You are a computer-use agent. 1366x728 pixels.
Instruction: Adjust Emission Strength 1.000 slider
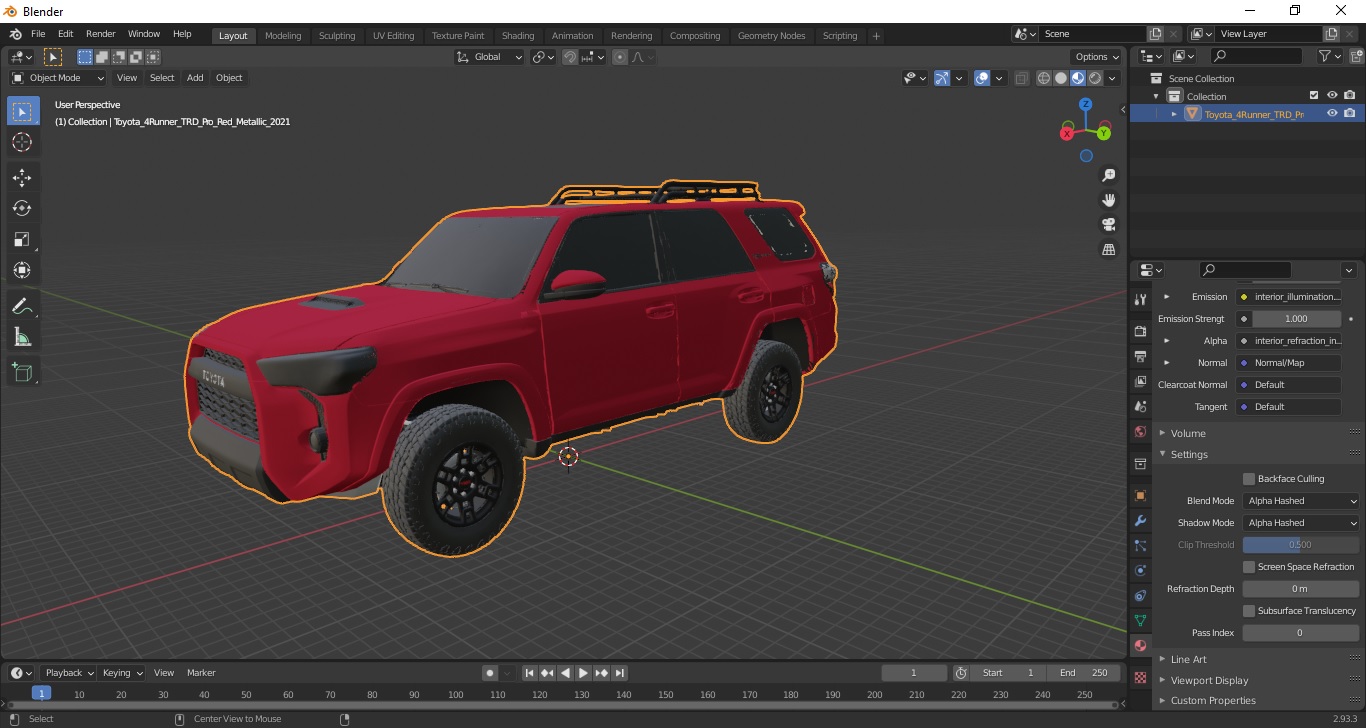click(x=1295, y=319)
